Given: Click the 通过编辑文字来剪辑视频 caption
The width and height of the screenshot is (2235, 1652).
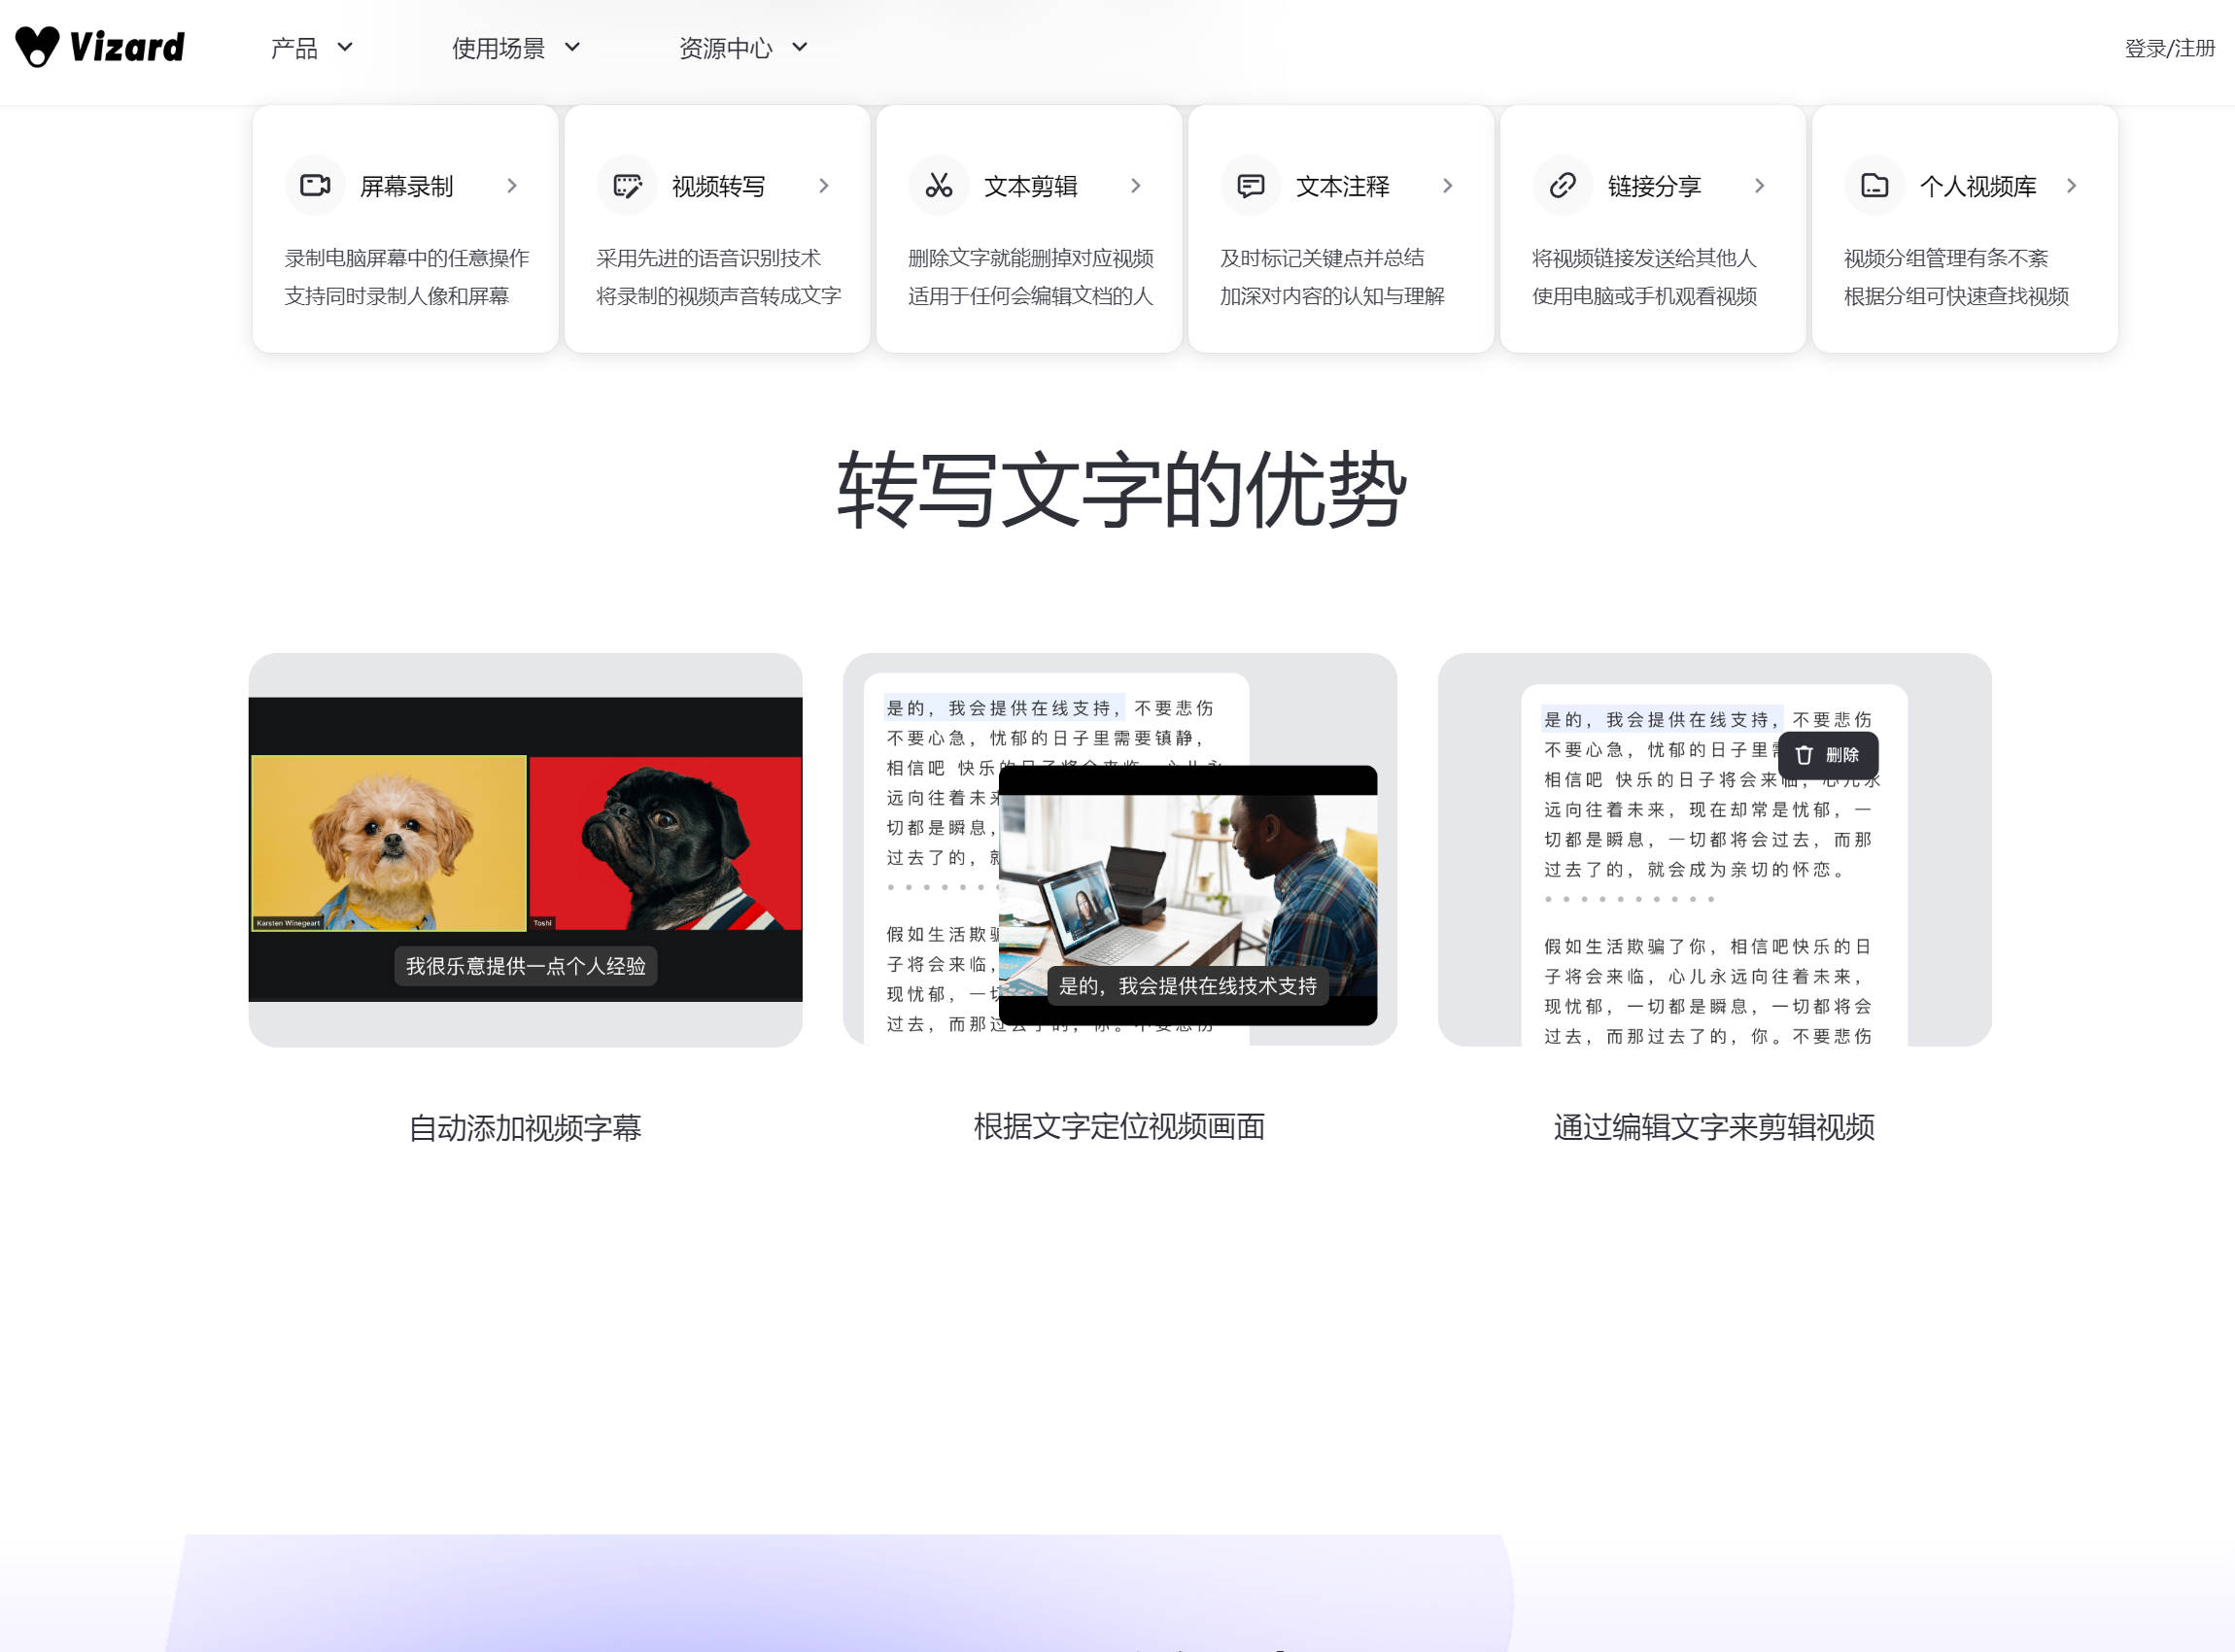Looking at the screenshot, I should 1714,1127.
